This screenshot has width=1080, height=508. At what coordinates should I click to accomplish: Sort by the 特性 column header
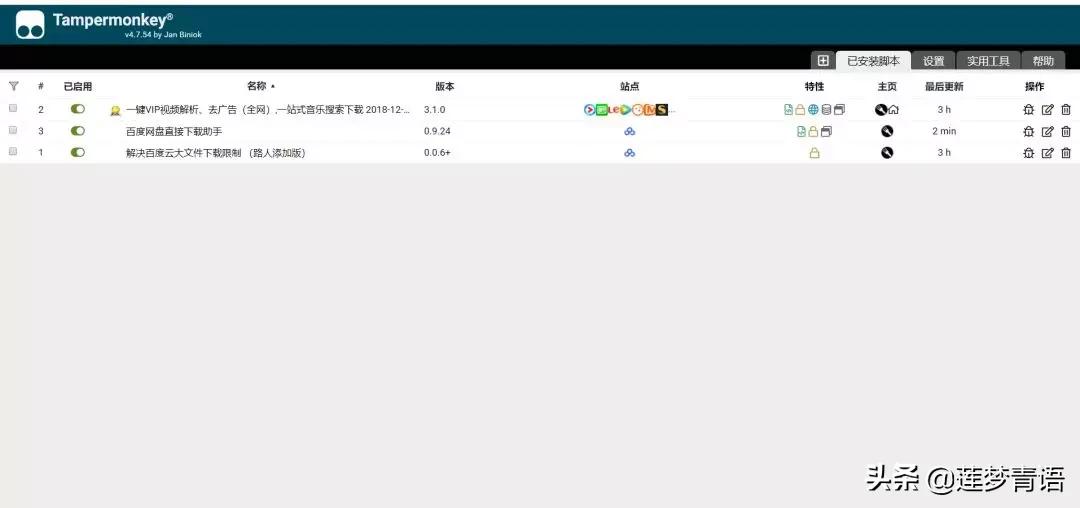coord(814,87)
